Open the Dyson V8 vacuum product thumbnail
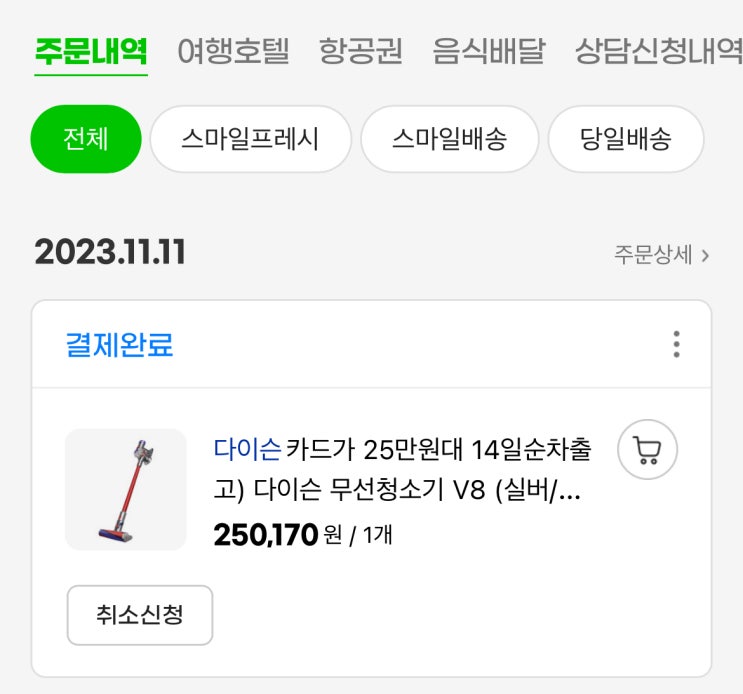This screenshot has width=743, height=694. 126,489
